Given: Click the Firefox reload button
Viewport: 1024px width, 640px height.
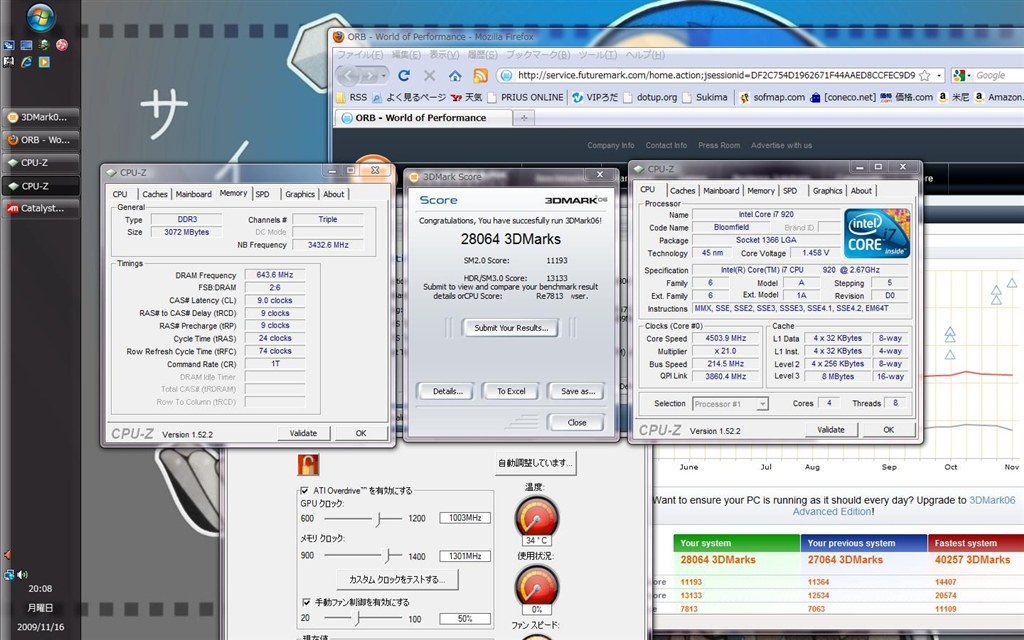Looking at the screenshot, I should point(404,75).
